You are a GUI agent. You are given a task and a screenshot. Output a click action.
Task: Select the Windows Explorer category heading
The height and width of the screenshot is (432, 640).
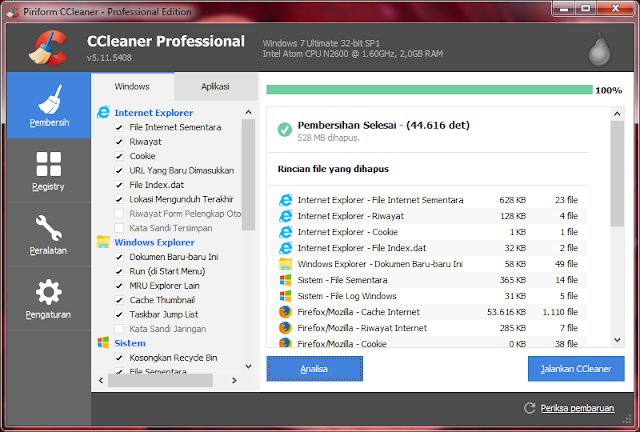click(x=154, y=242)
